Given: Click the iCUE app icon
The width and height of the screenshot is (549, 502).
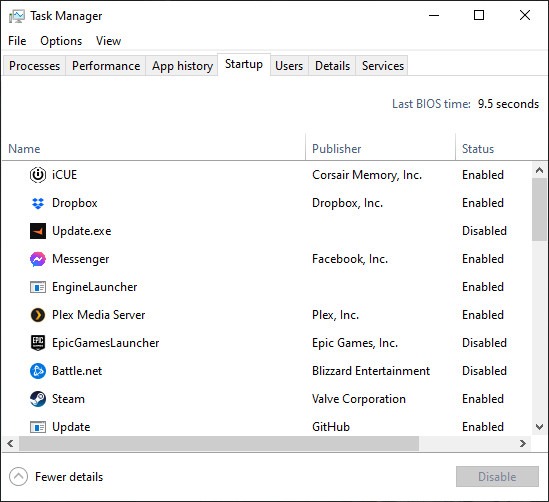Looking at the screenshot, I should (x=37, y=175).
